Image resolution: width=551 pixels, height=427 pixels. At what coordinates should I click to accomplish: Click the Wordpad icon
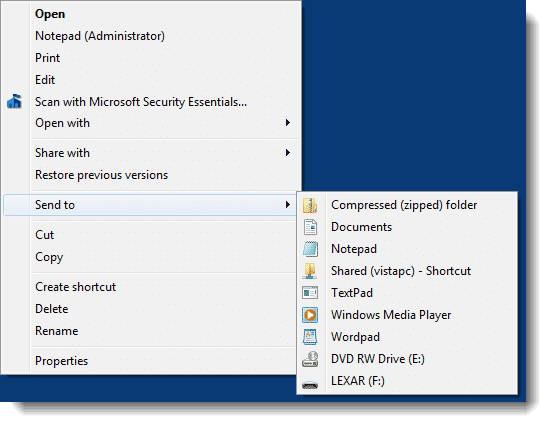tap(310, 337)
